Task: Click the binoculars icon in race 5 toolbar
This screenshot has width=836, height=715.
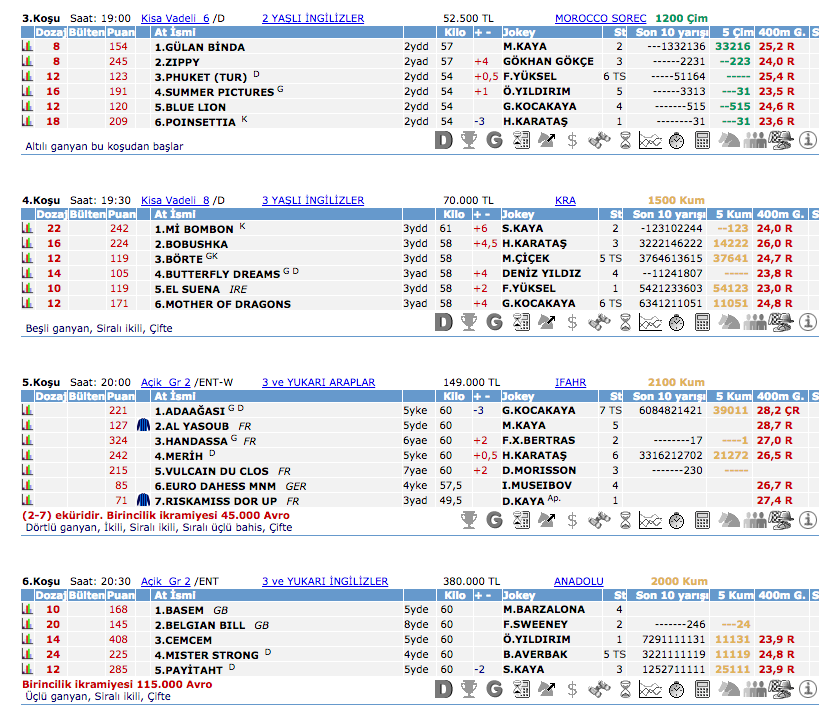Action: (599, 520)
